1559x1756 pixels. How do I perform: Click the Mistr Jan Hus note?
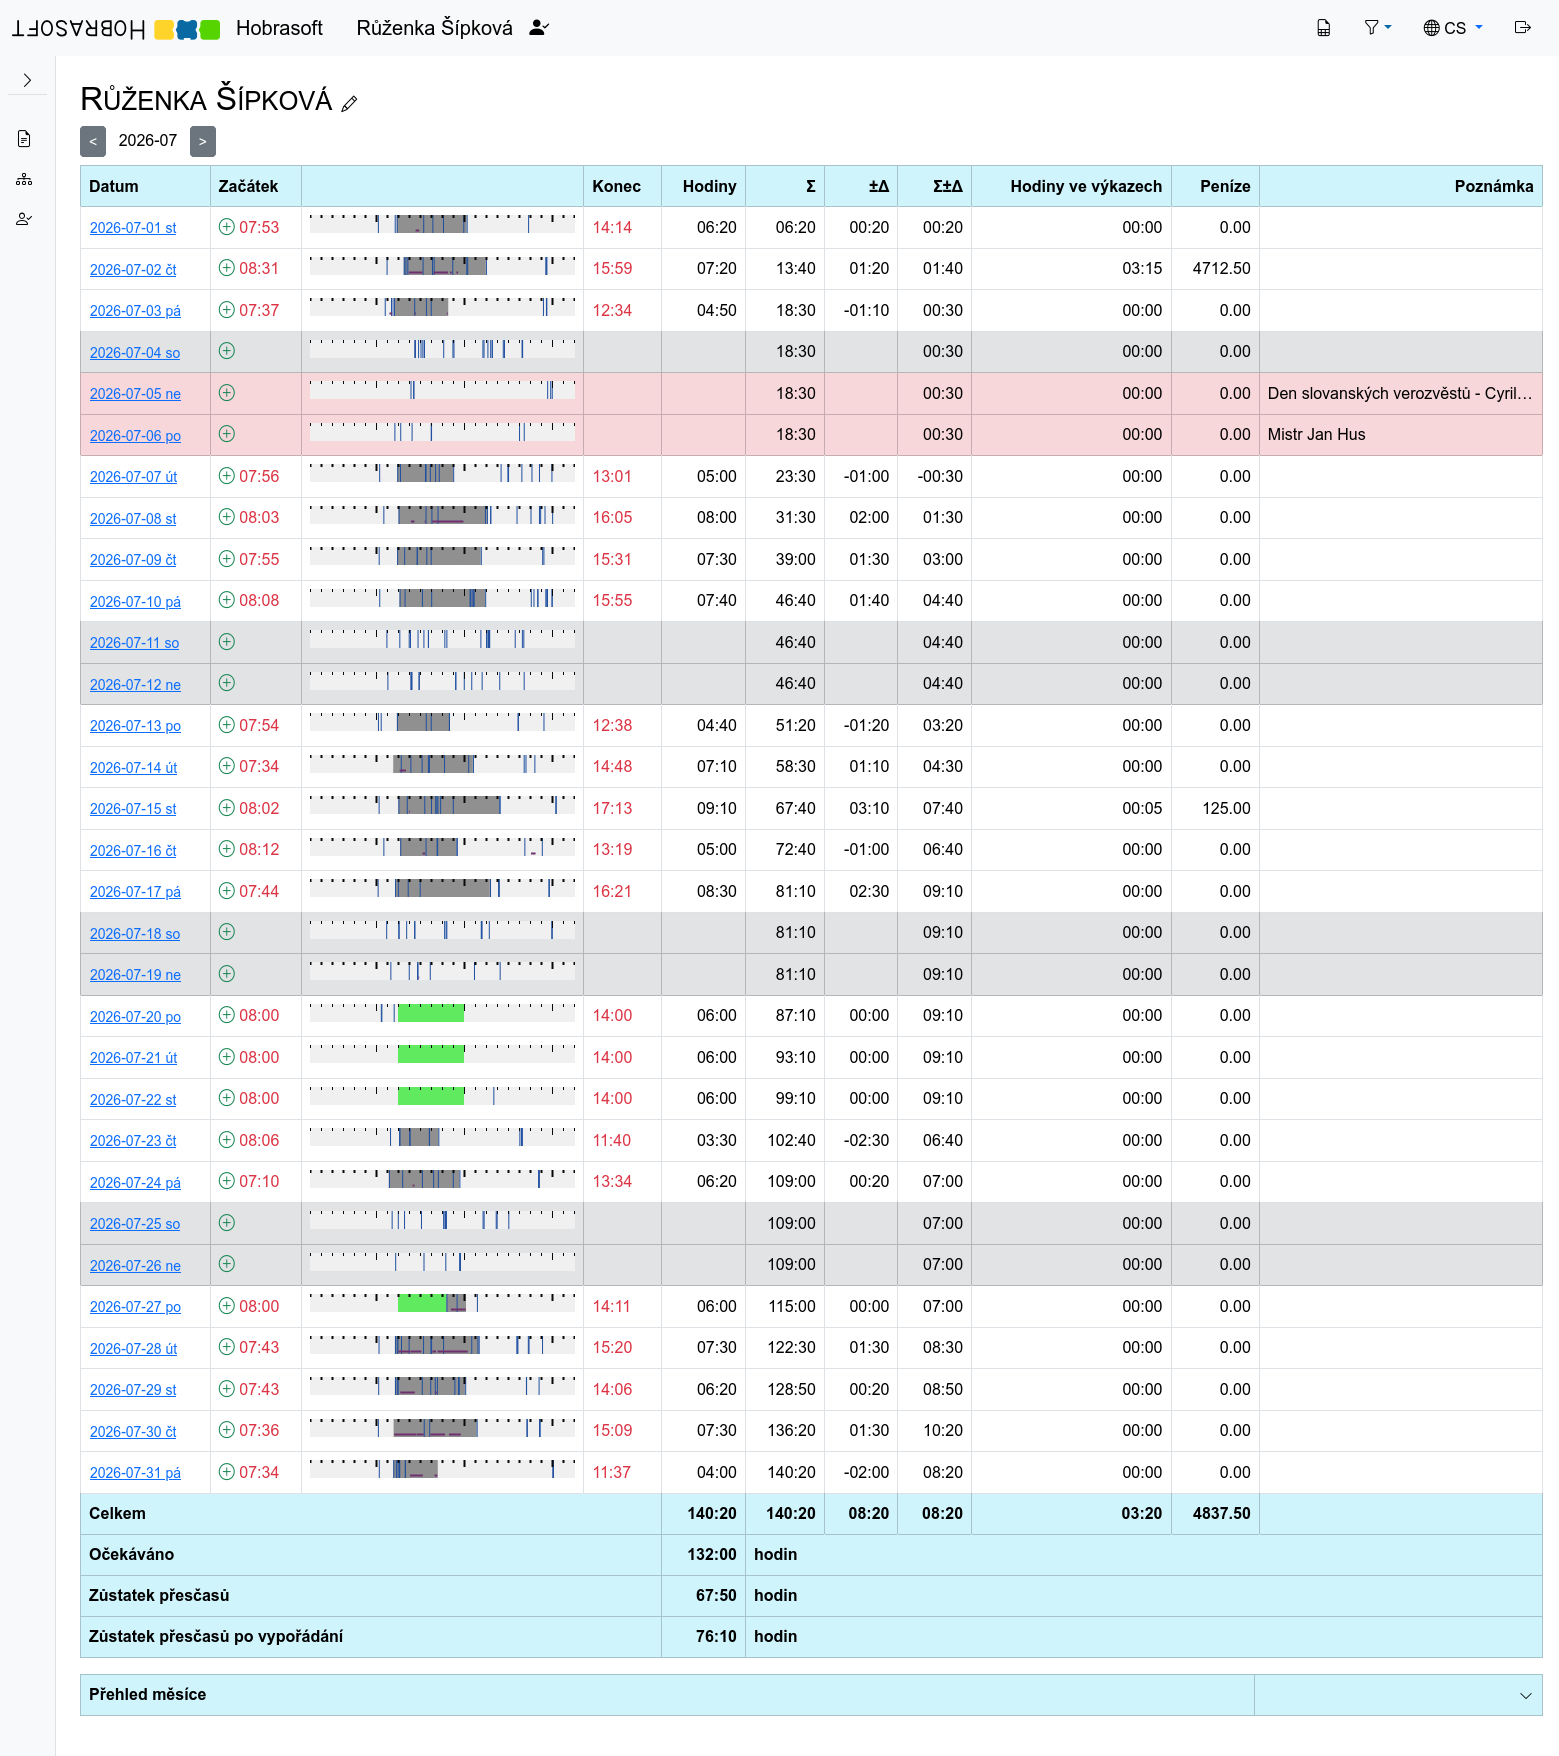tap(1316, 434)
